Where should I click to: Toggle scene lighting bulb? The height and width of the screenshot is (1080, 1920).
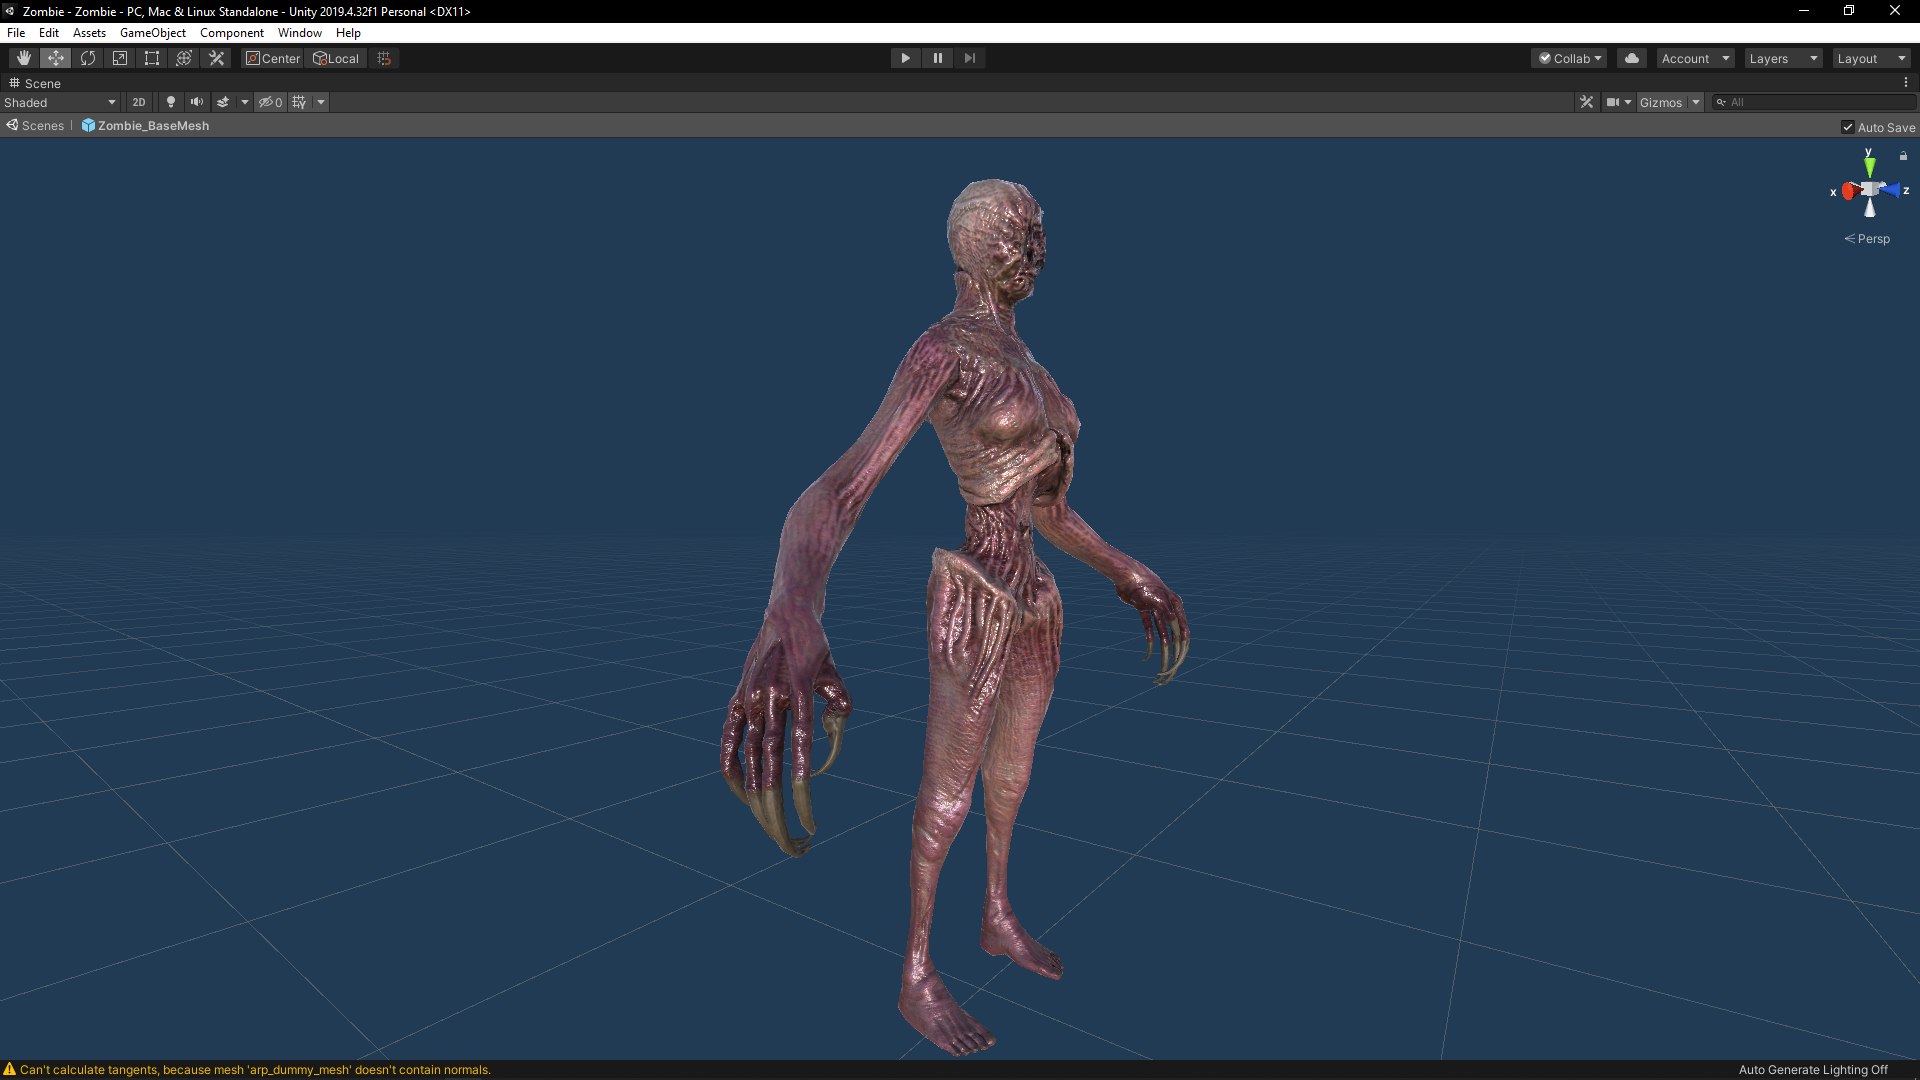tap(170, 102)
